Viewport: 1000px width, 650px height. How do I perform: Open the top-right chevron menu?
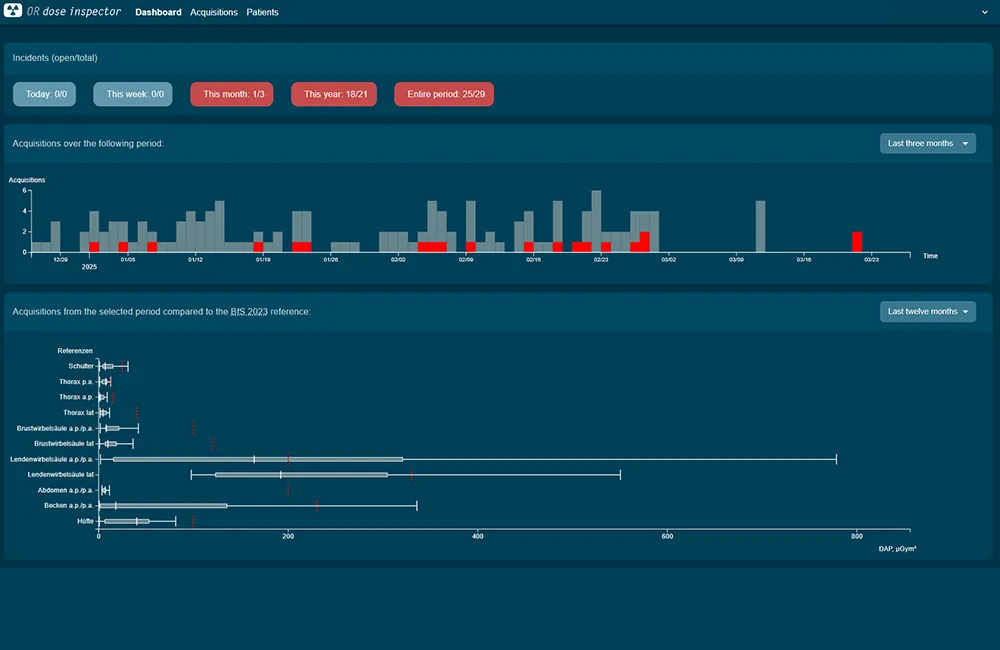click(984, 12)
